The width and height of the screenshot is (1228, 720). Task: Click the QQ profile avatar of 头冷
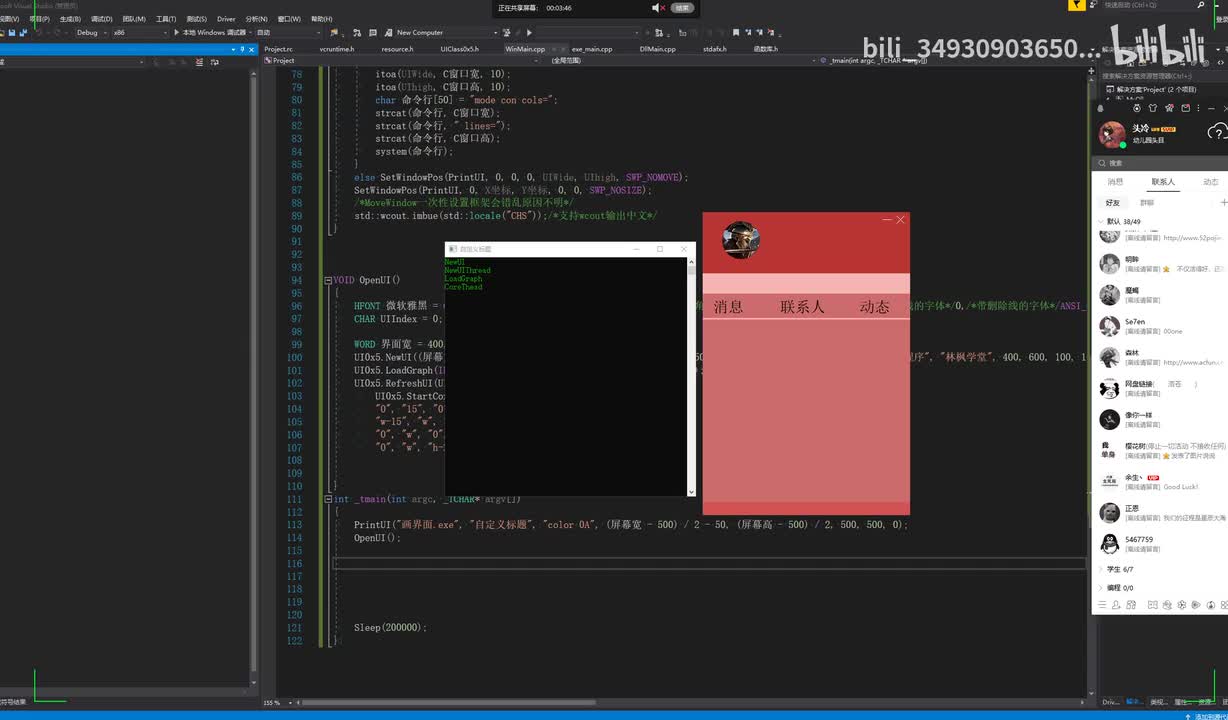1112,134
